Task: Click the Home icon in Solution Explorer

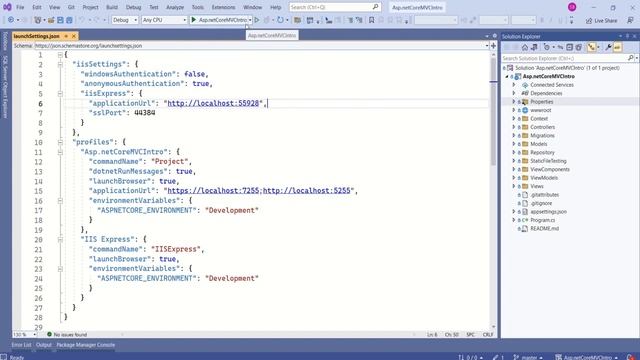Action: tap(525, 47)
